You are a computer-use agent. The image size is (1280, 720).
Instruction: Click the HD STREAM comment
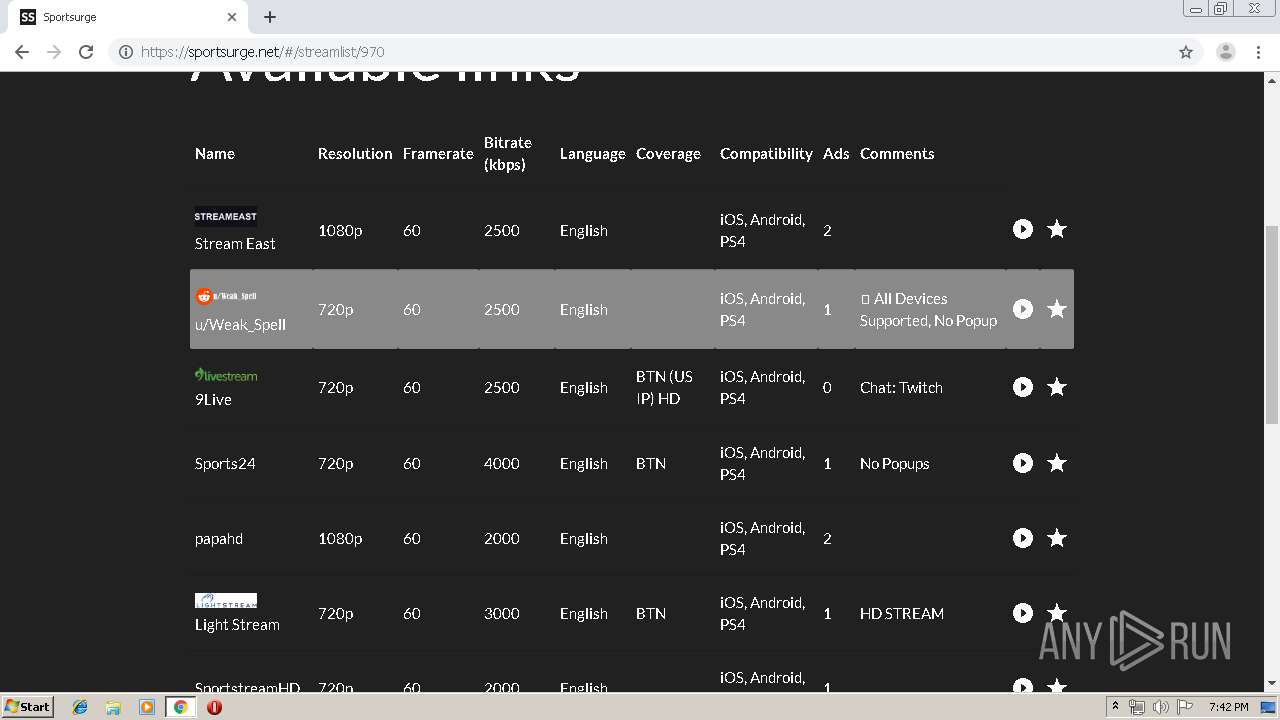(x=902, y=613)
